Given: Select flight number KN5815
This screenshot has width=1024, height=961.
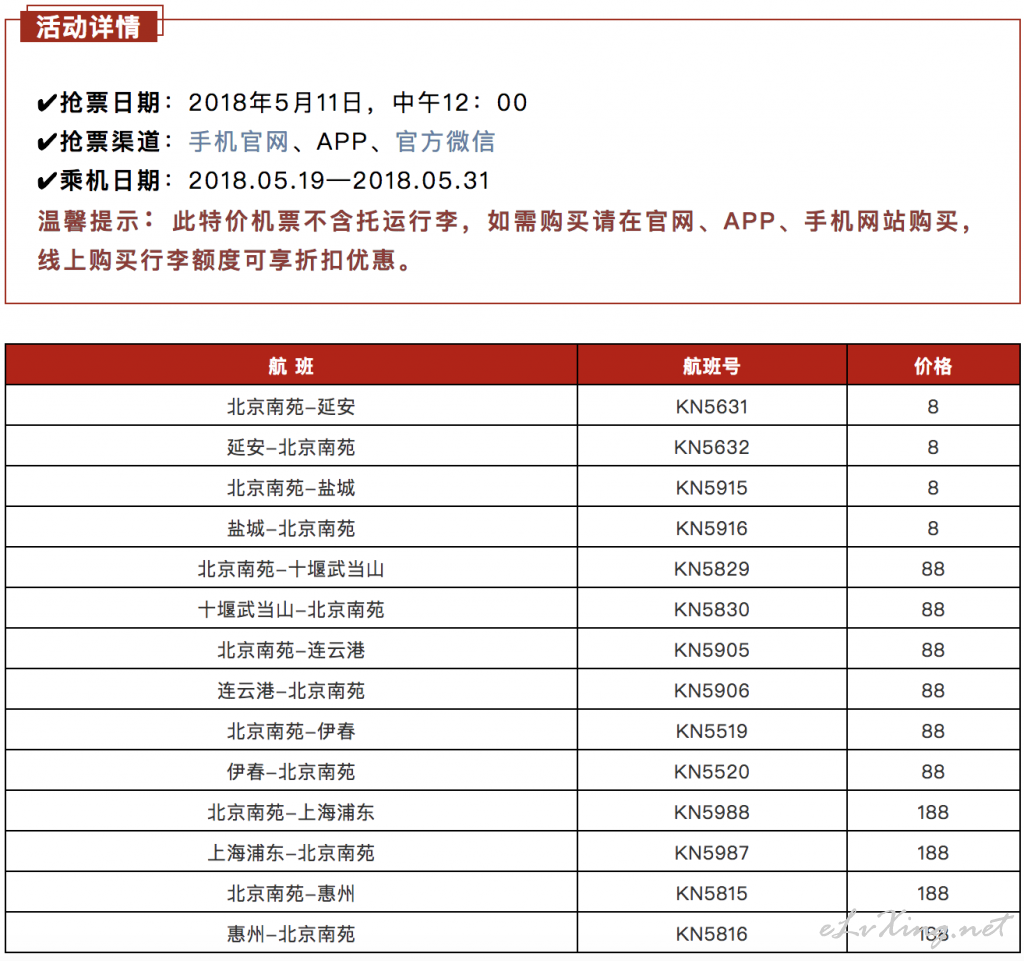Looking at the screenshot, I should (712, 892).
